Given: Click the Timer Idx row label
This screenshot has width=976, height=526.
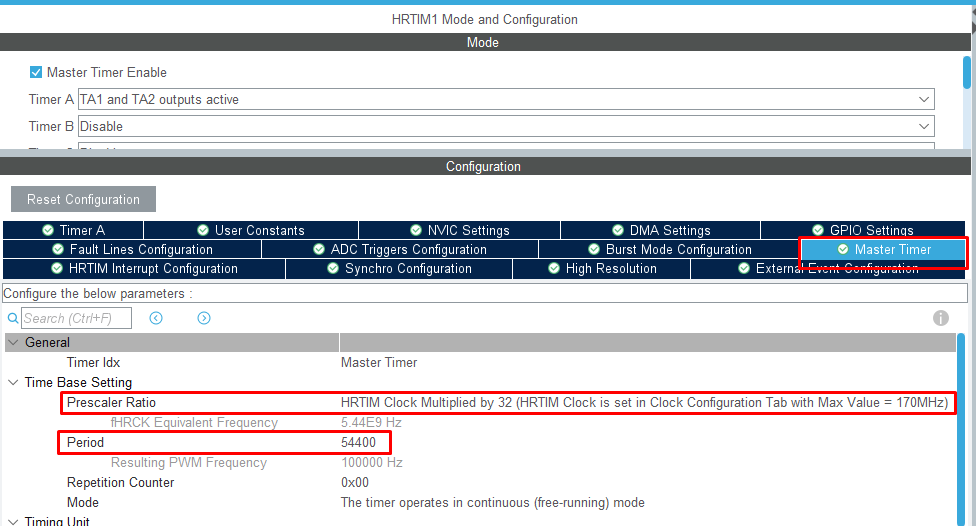Looking at the screenshot, I should pos(93,362).
